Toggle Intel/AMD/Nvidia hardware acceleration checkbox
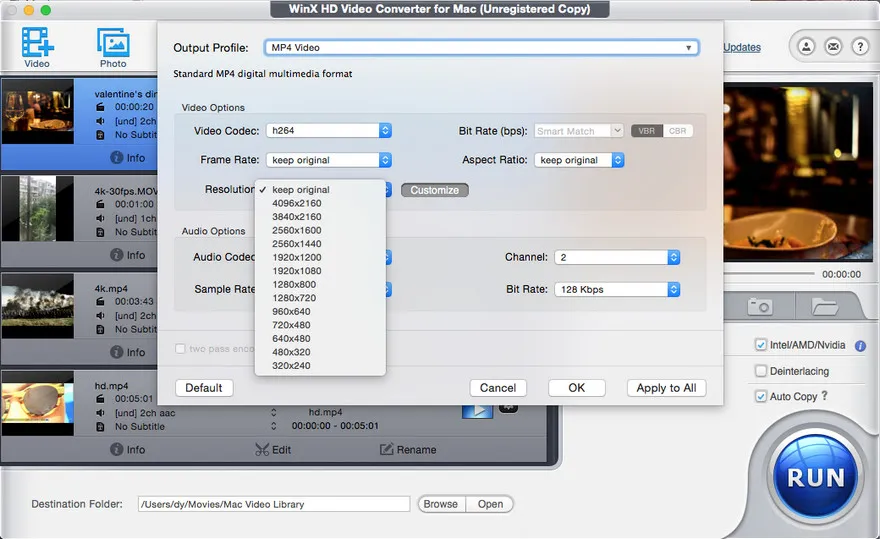The image size is (880, 539). (x=760, y=345)
